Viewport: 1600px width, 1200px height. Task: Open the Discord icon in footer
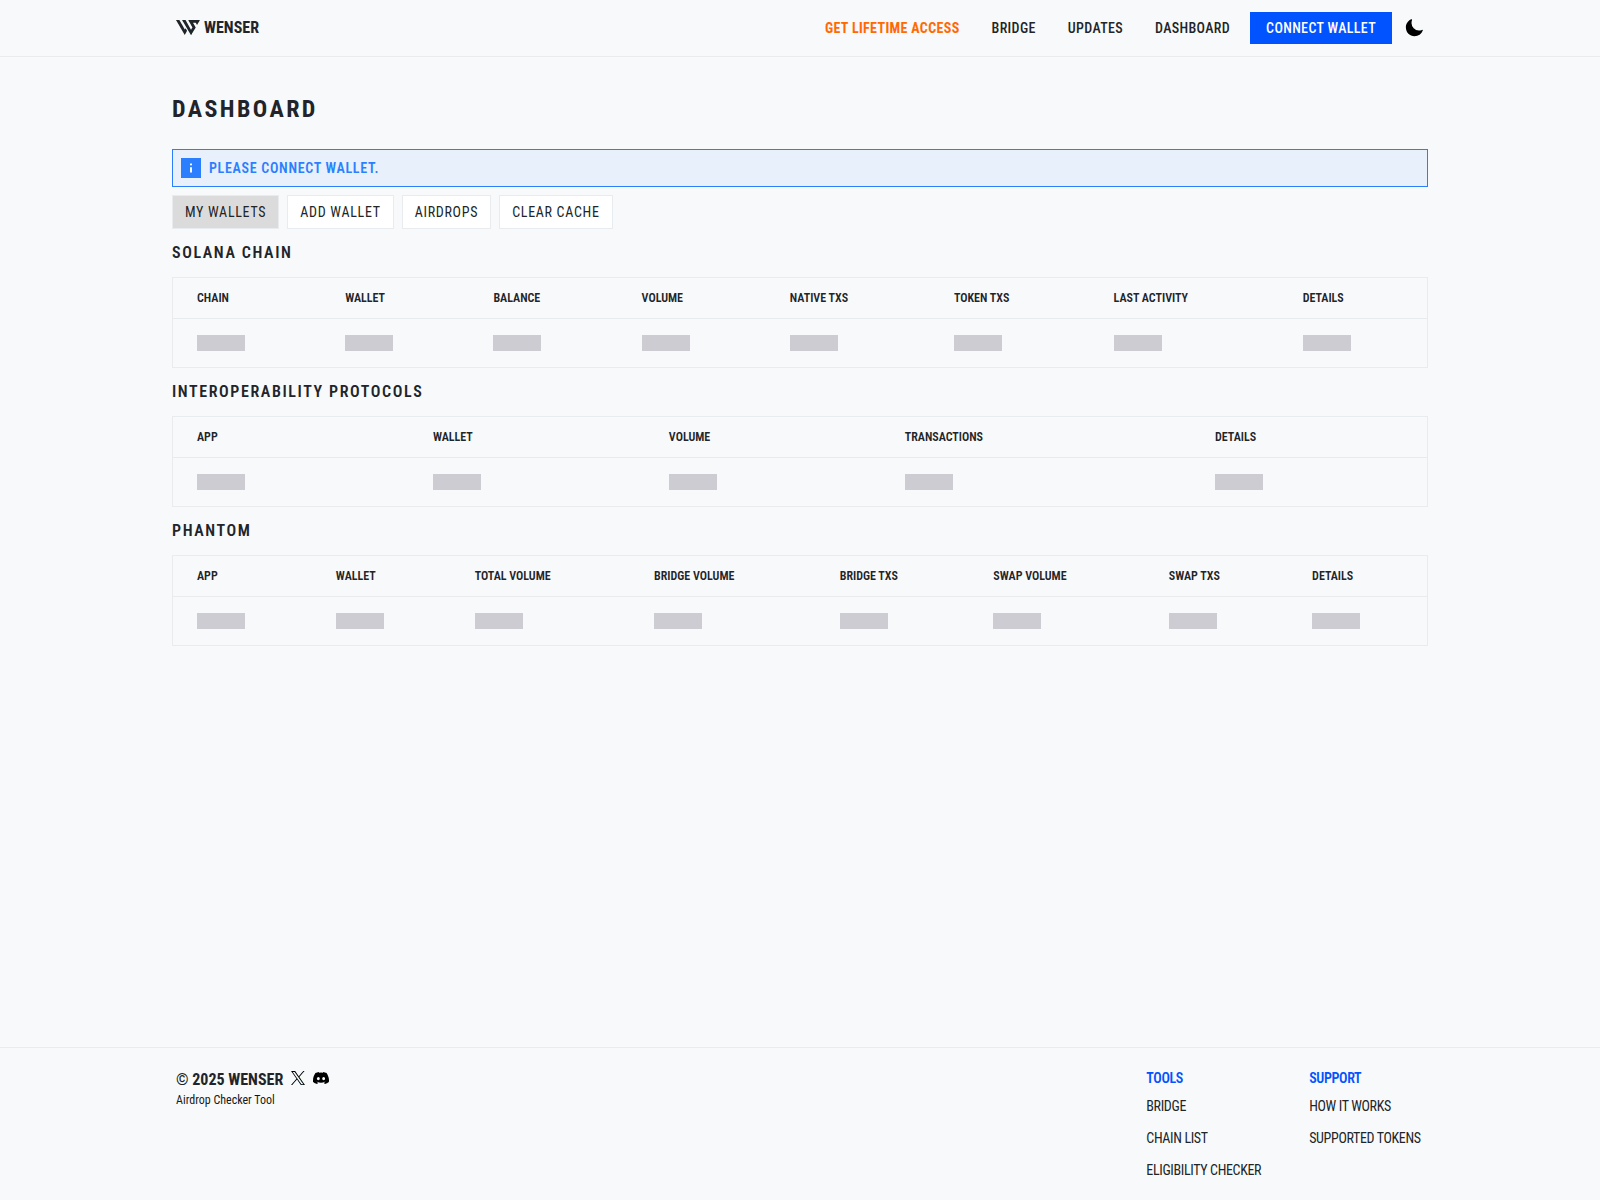321,1078
